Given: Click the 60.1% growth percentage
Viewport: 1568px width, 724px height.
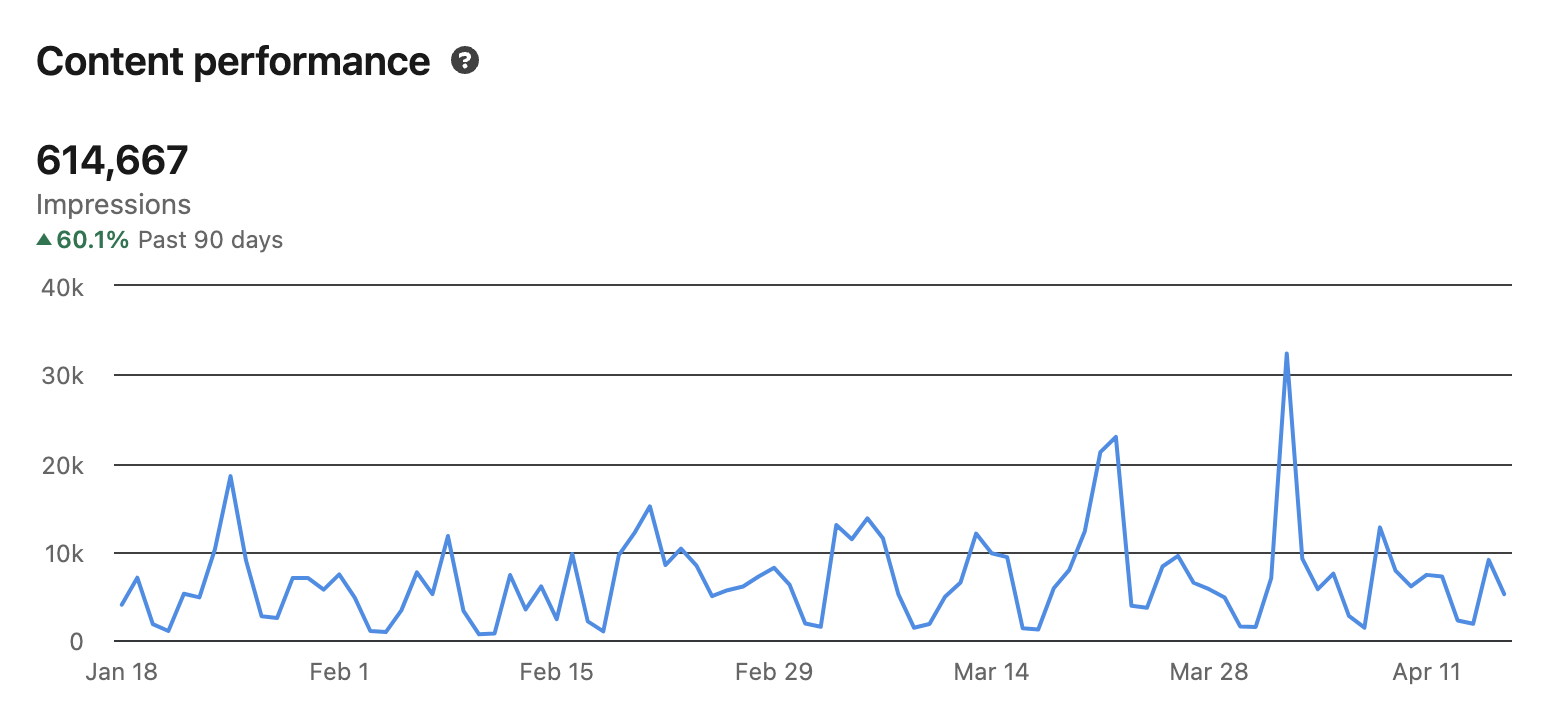Looking at the screenshot, I should click(92, 240).
